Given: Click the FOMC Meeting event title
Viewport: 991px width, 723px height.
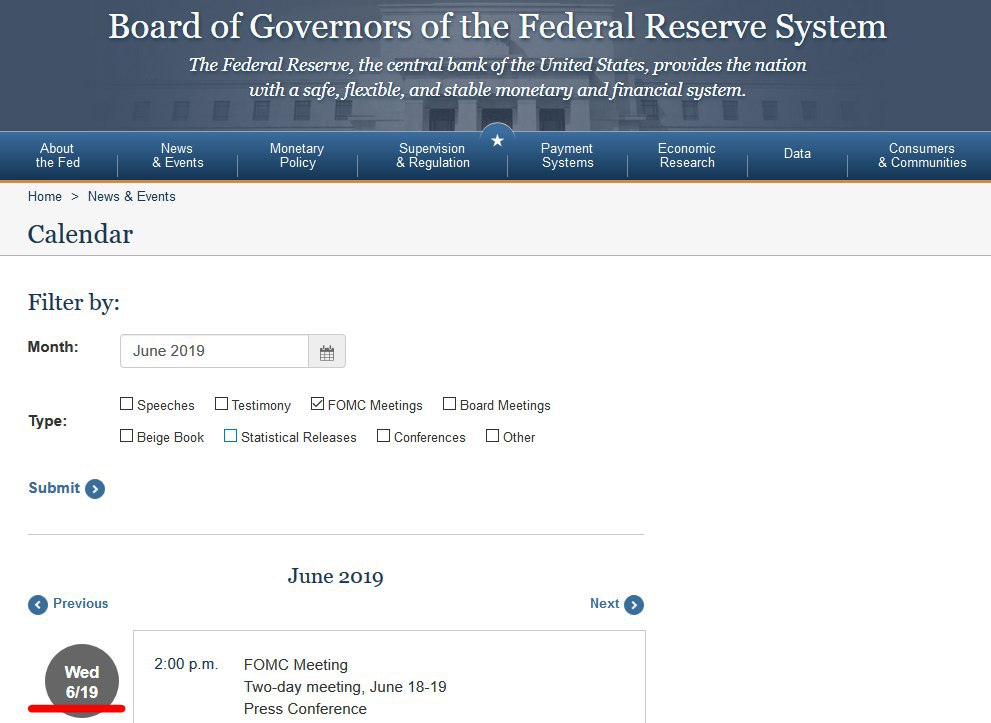Looking at the screenshot, I should 296,665.
